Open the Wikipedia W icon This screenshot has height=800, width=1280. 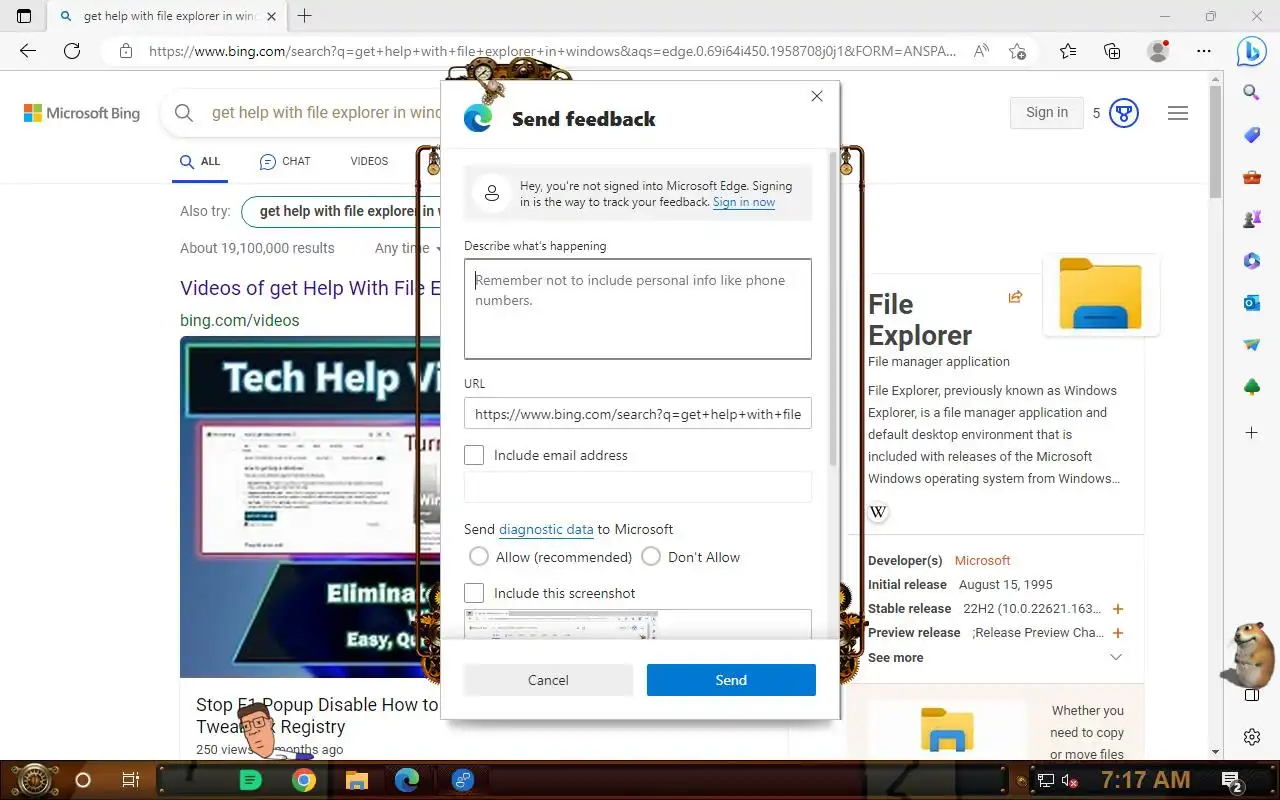coord(878,512)
